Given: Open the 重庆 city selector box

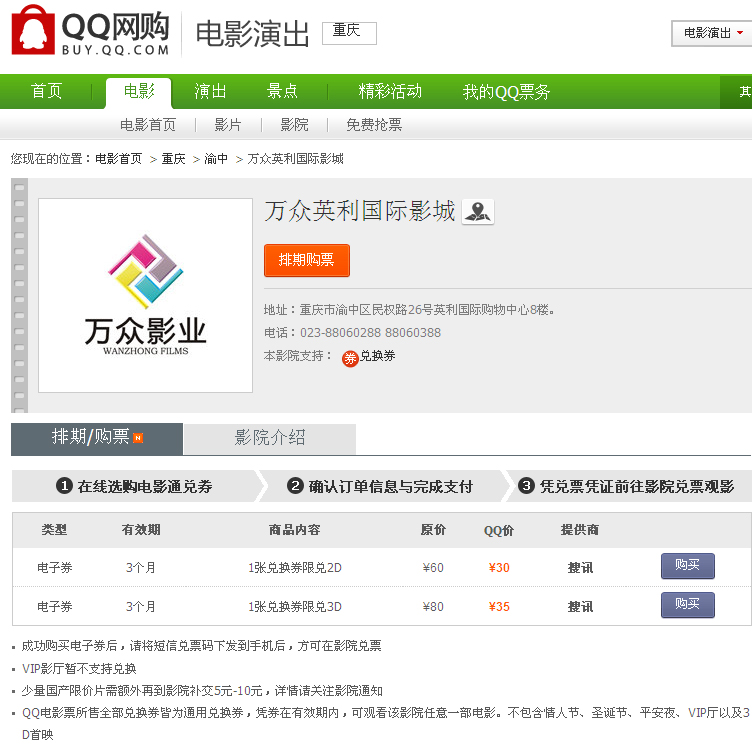Looking at the screenshot, I should (349, 33).
